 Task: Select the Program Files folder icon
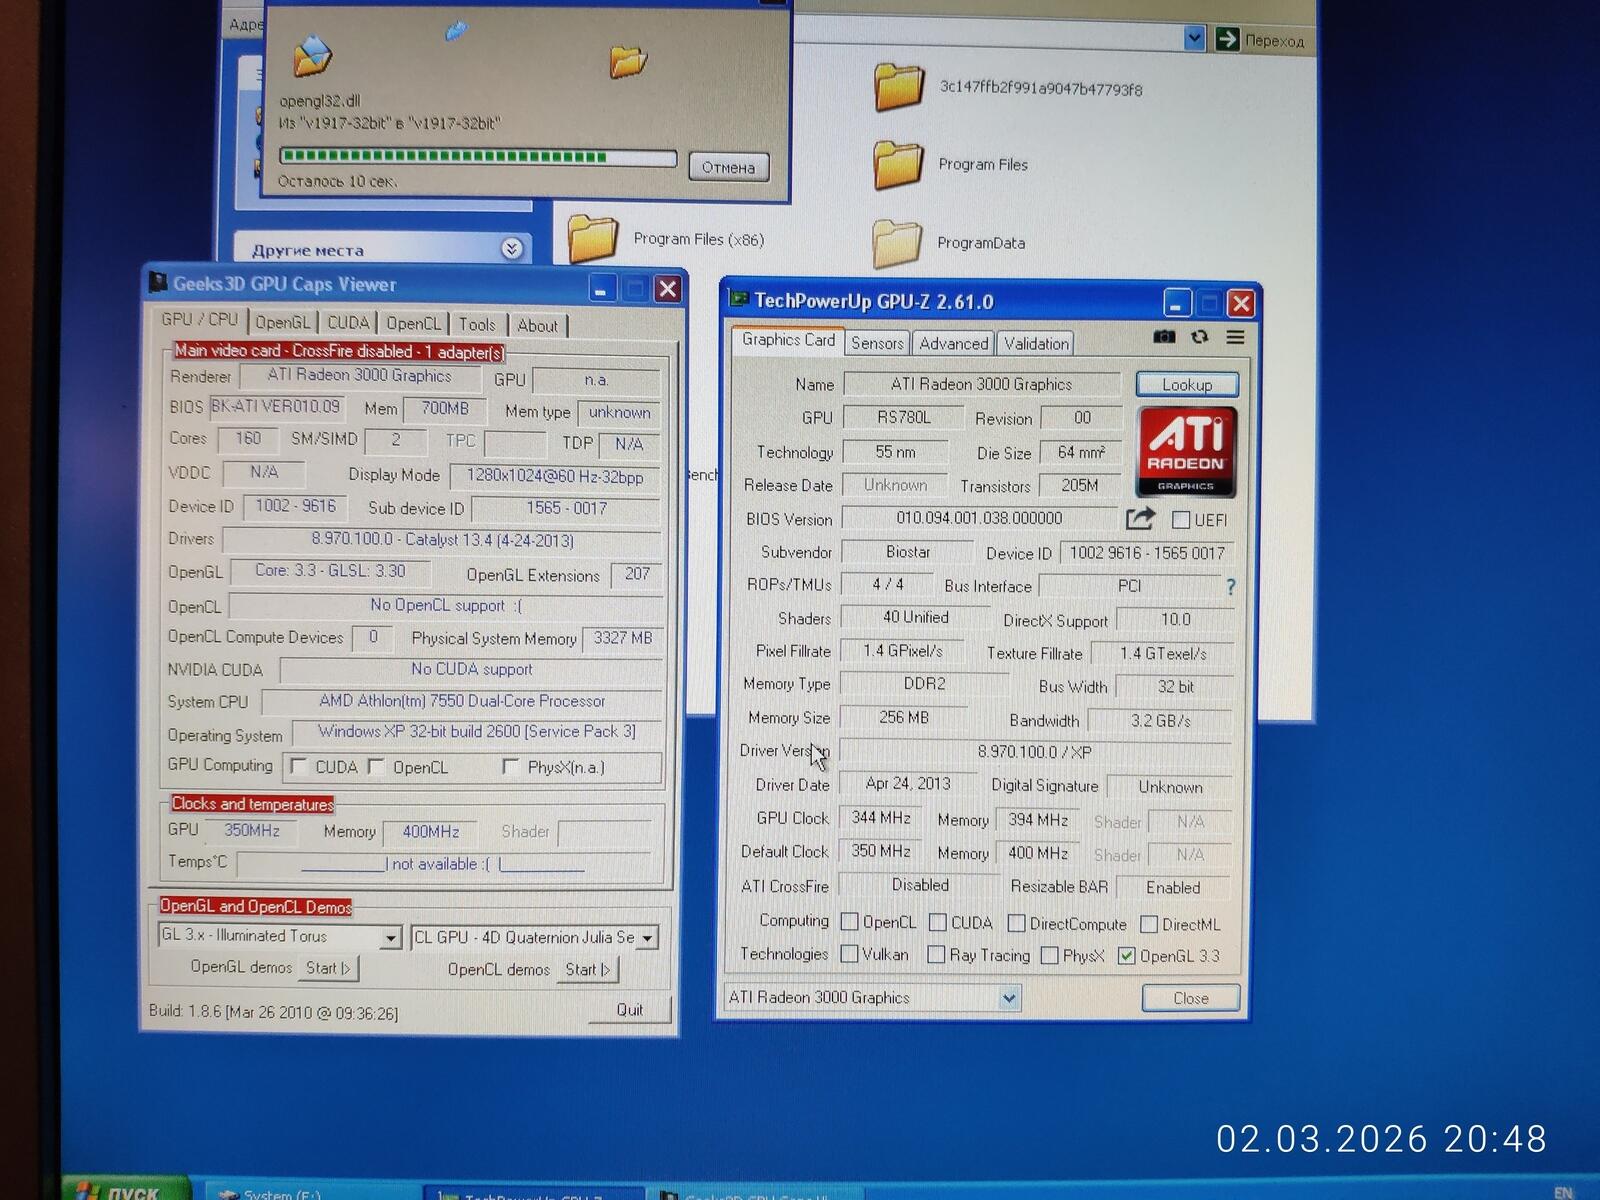point(897,164)
